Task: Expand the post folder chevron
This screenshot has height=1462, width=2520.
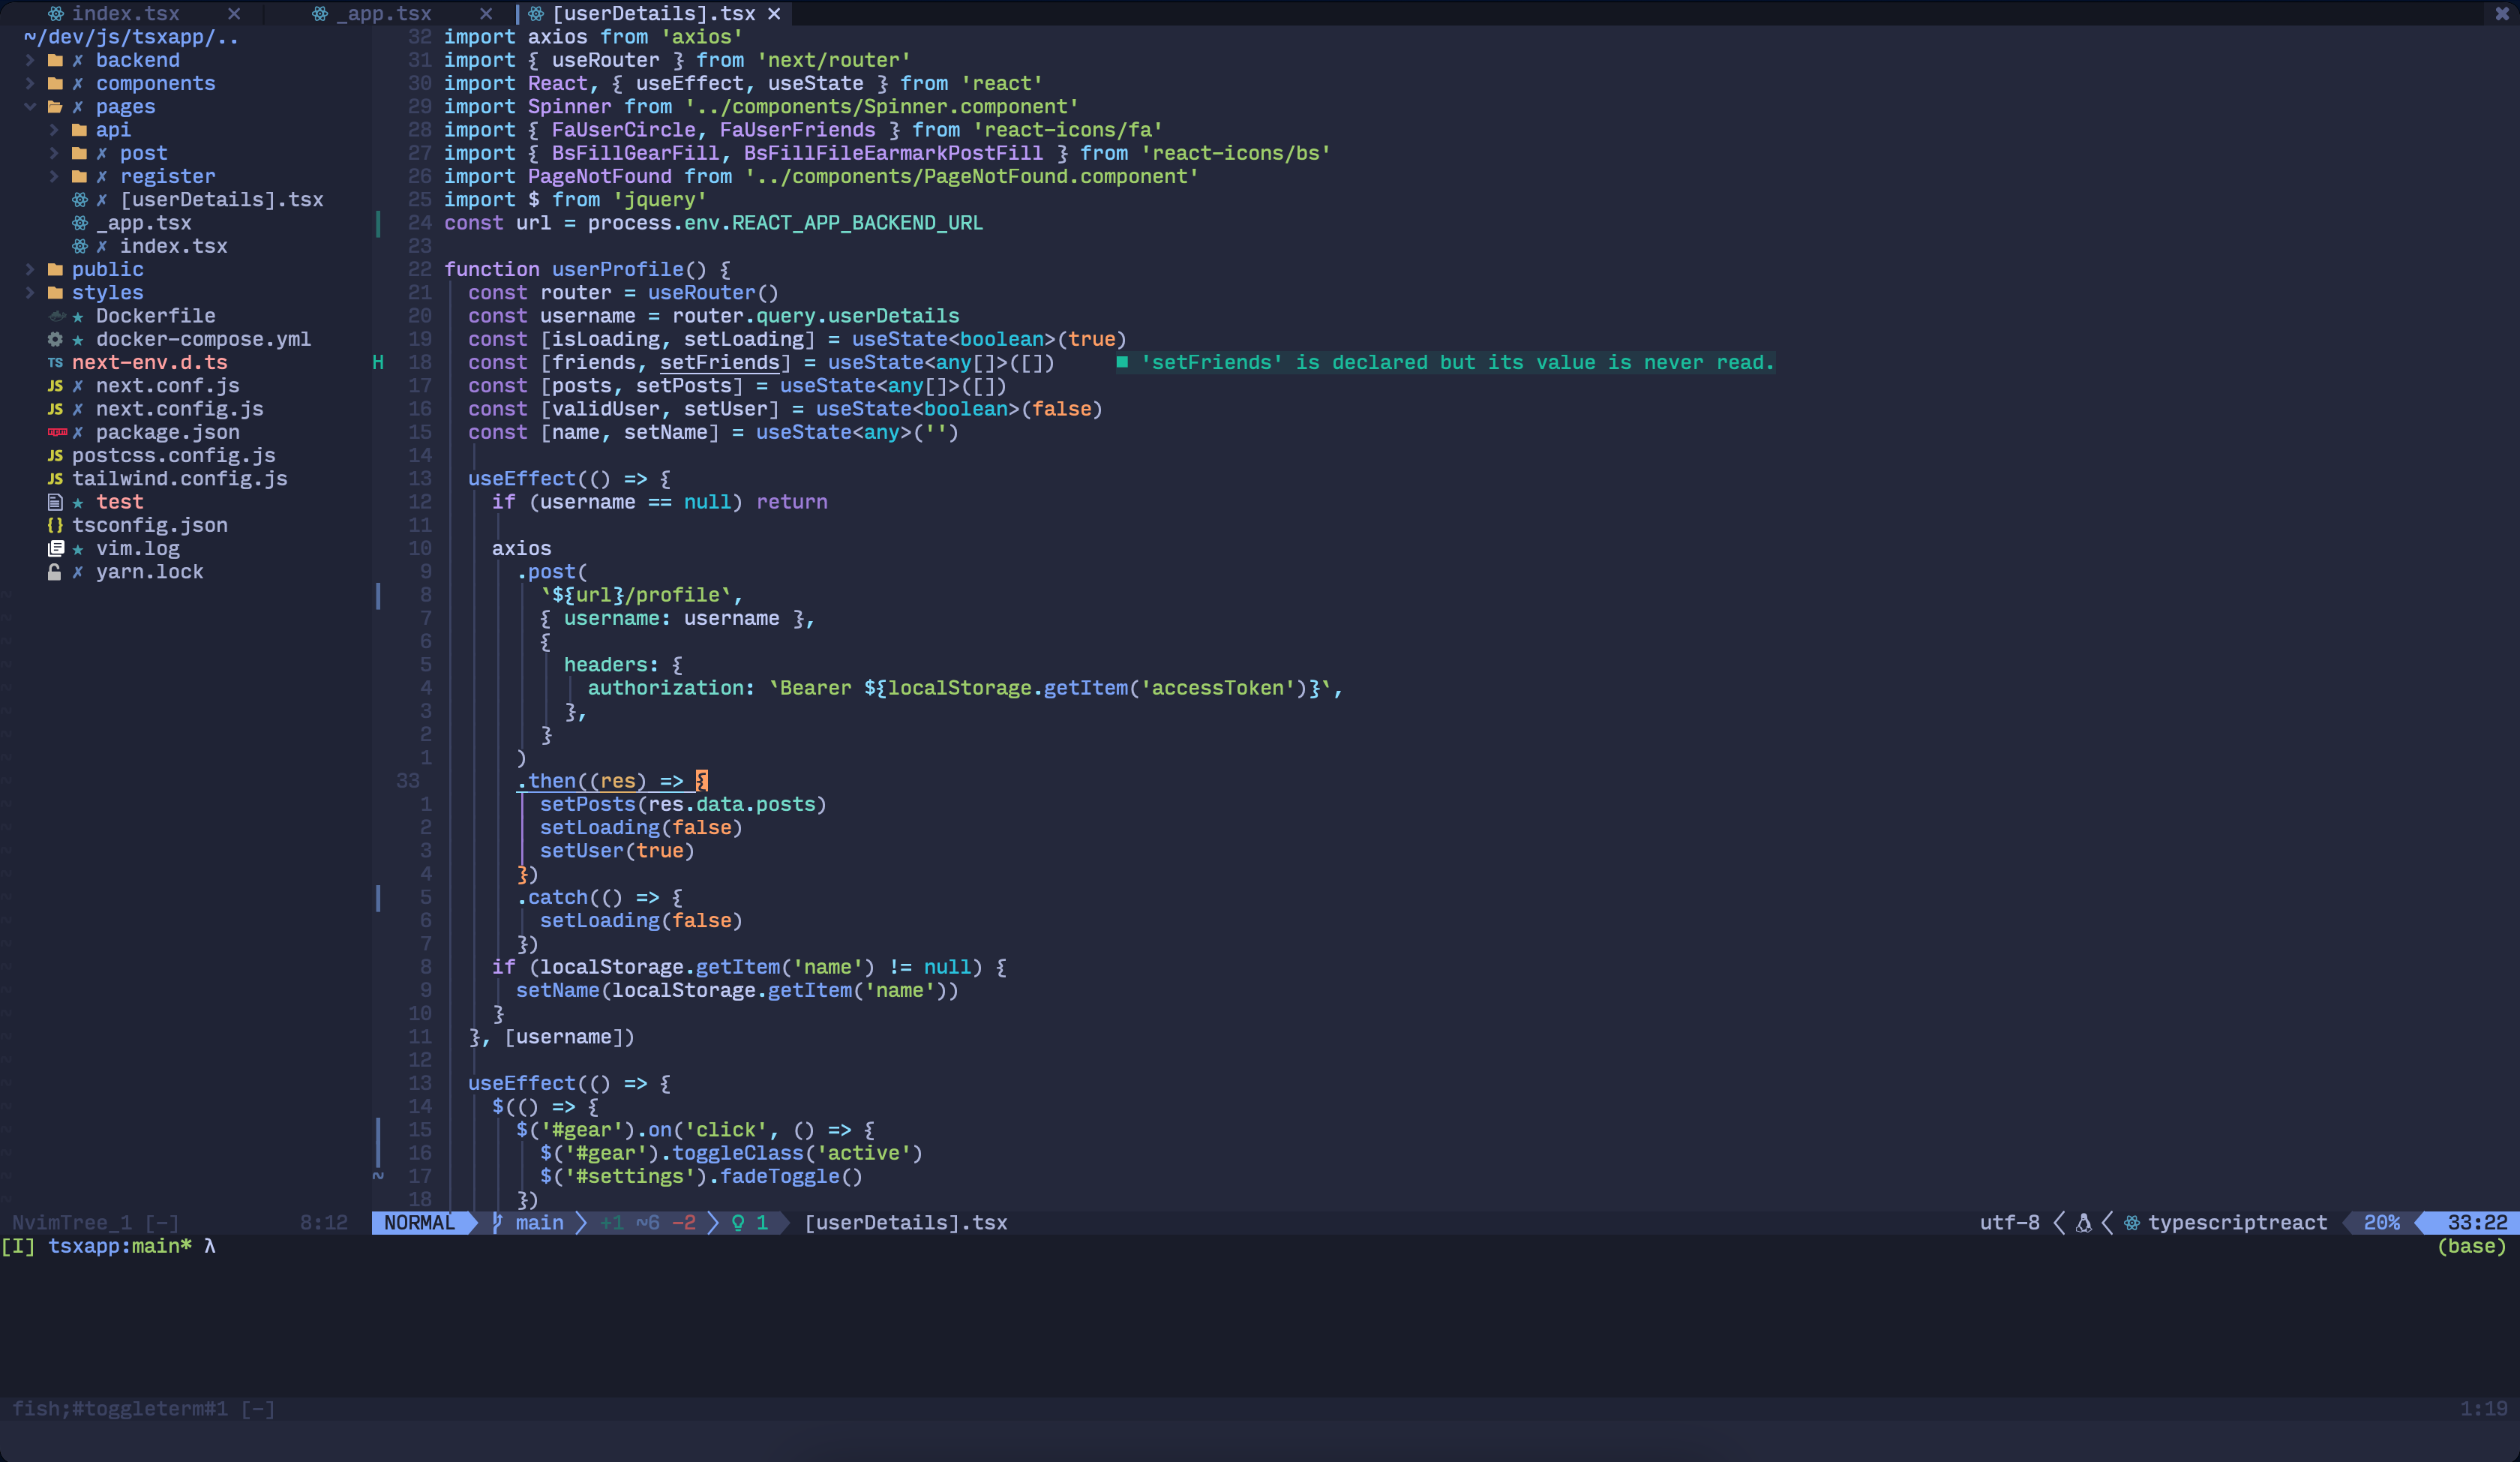Action: pyautogui.click(x=54, y=153)
